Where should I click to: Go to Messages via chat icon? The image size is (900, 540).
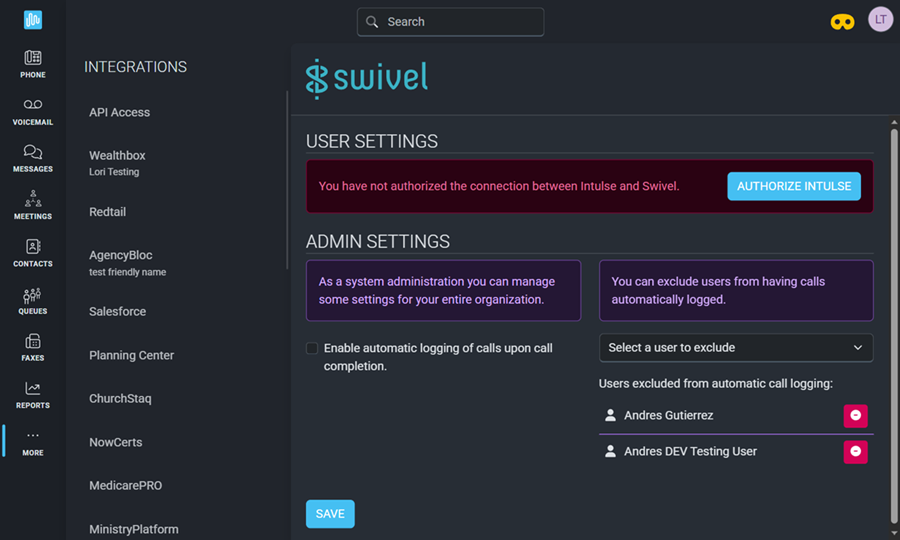click(x=33, y=152)
